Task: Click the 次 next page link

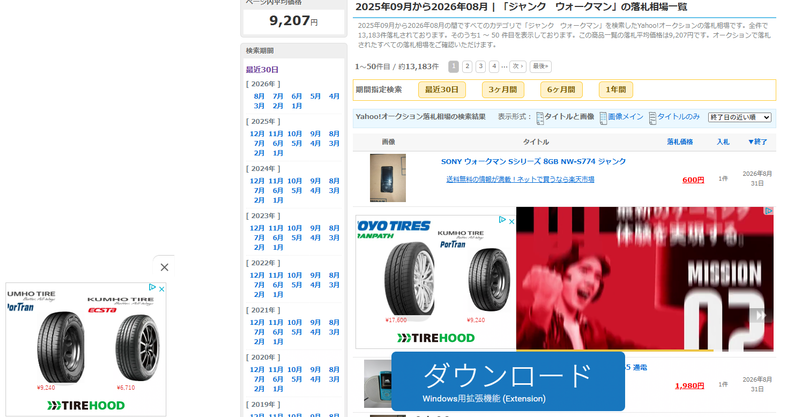Action: 518,66
